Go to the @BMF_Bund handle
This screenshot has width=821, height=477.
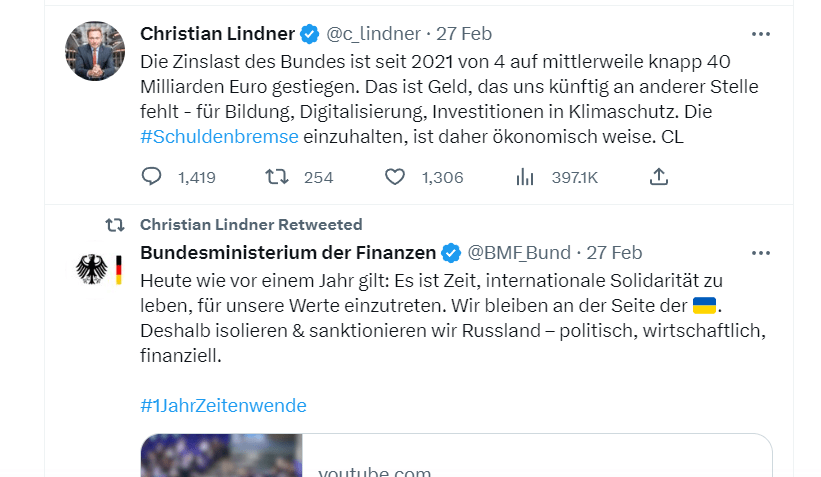519,252
